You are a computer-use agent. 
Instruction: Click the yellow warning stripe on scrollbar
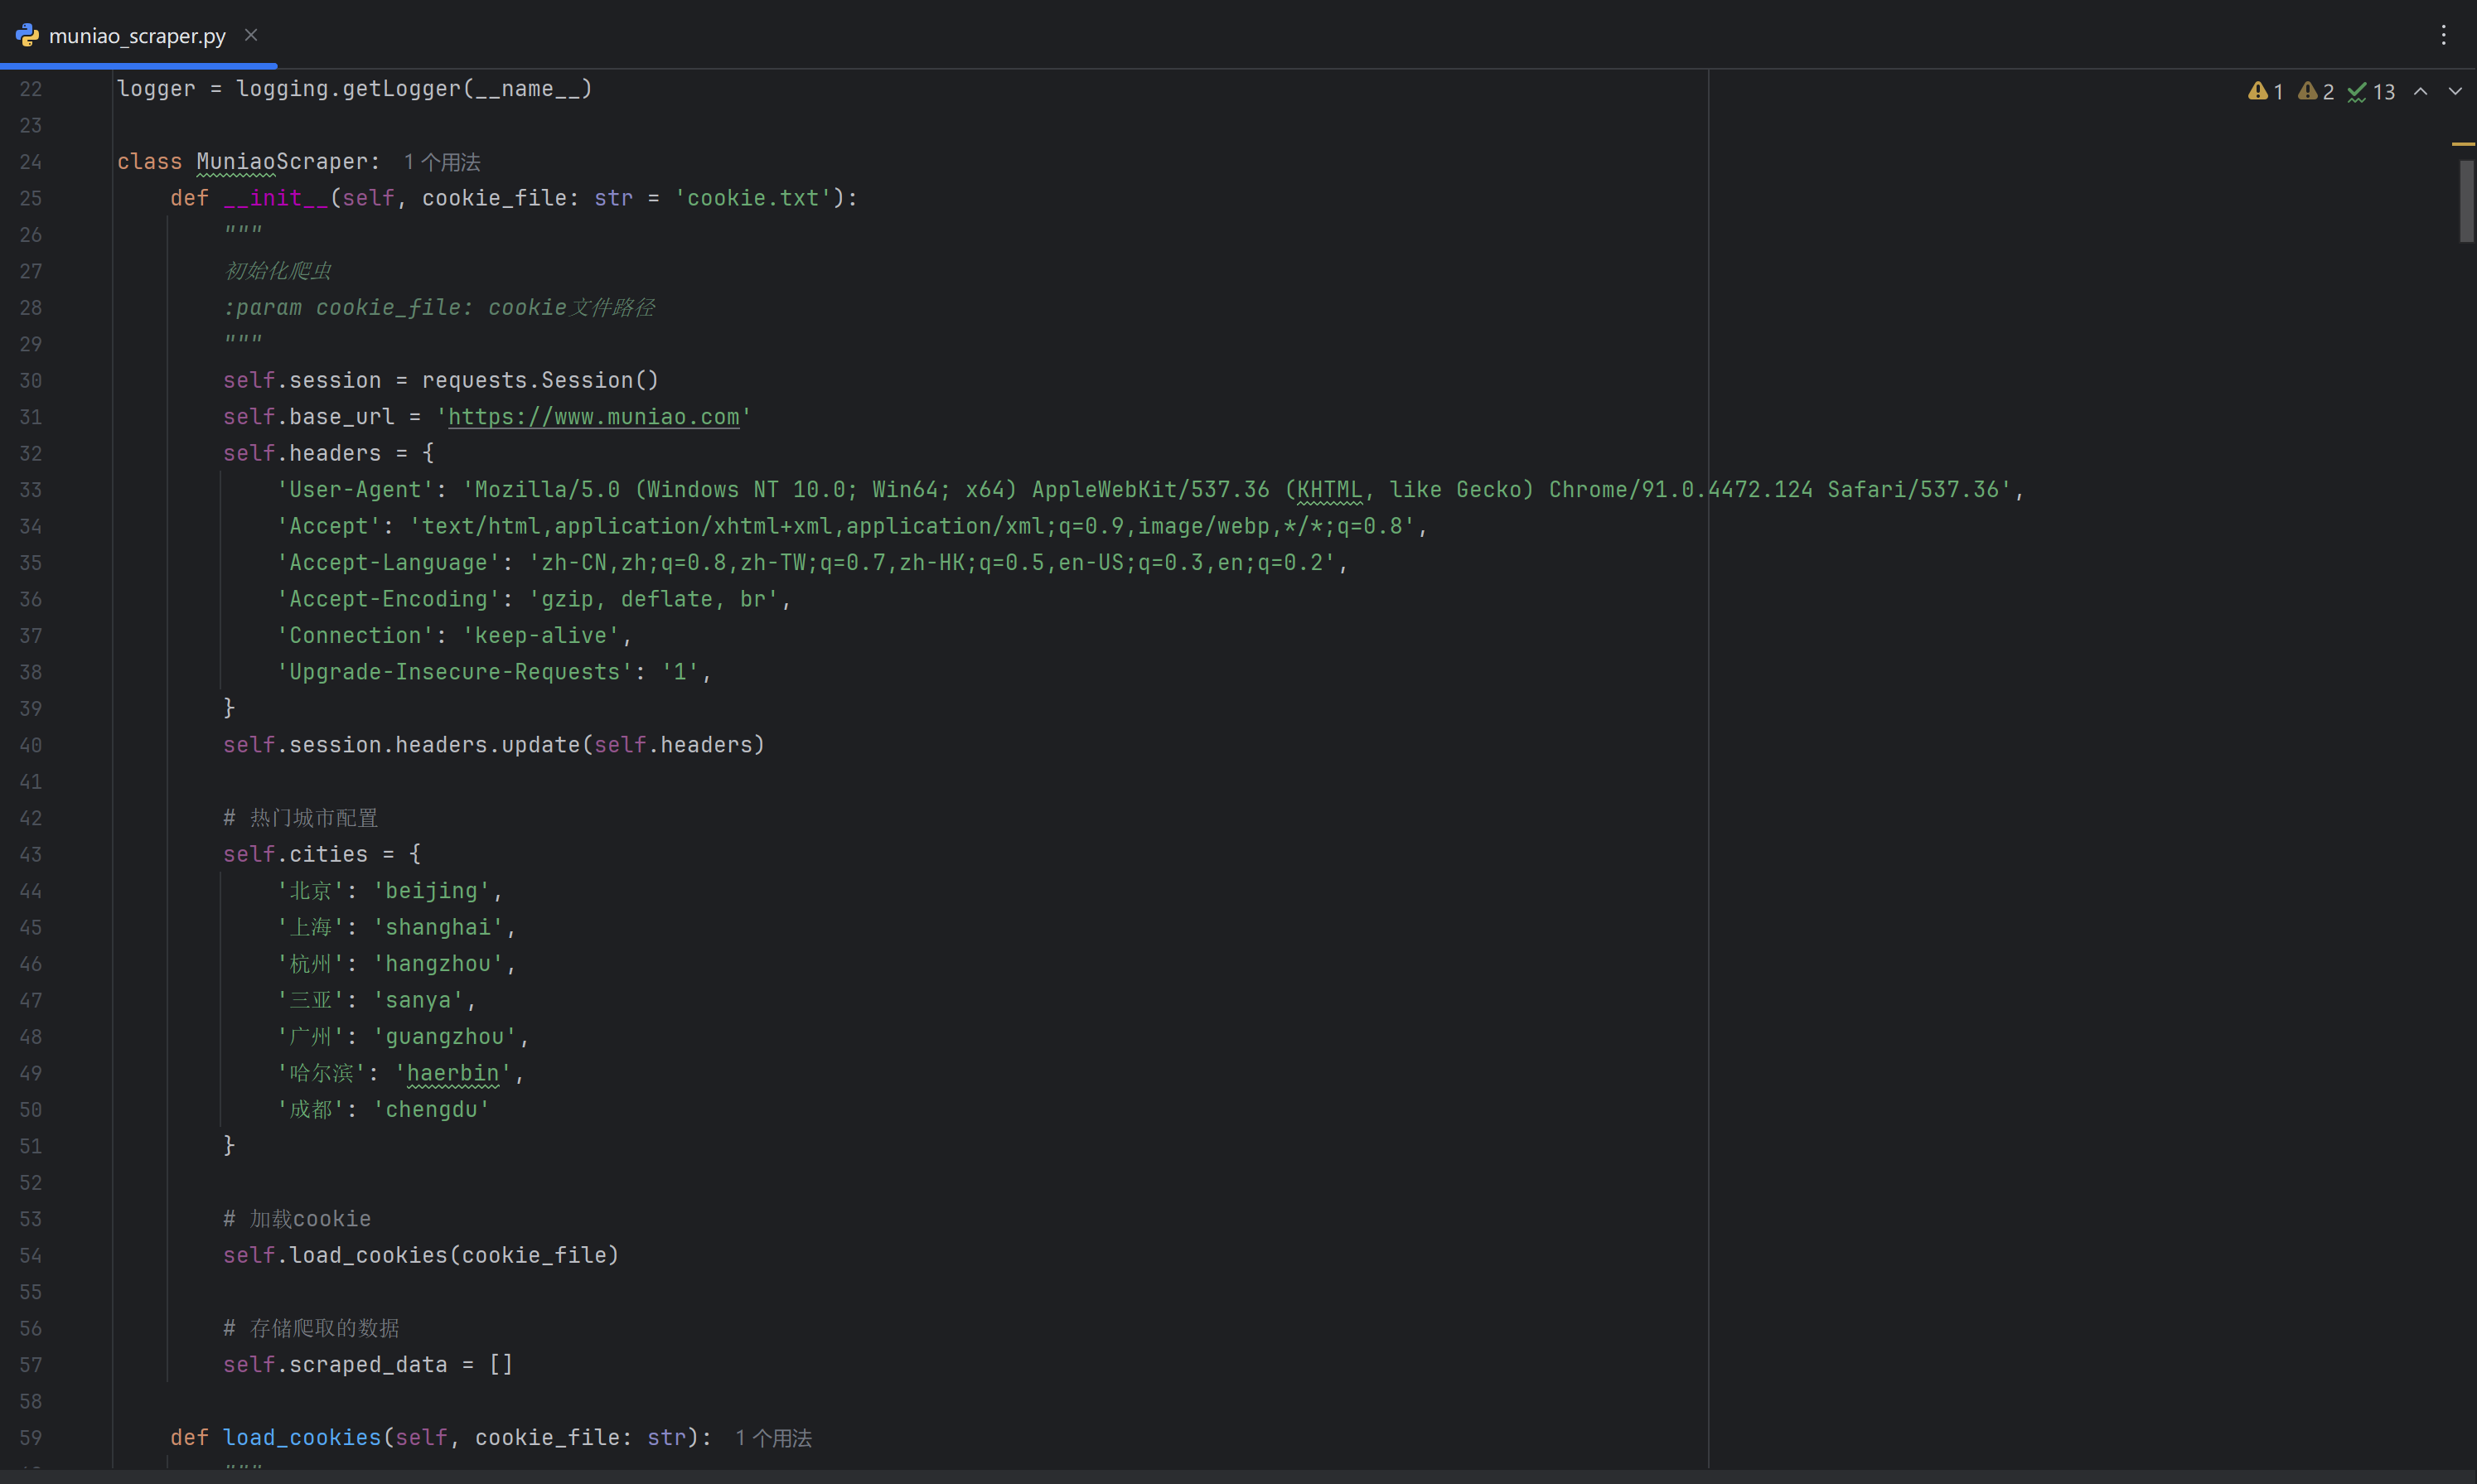click(x=2462, y=144)
